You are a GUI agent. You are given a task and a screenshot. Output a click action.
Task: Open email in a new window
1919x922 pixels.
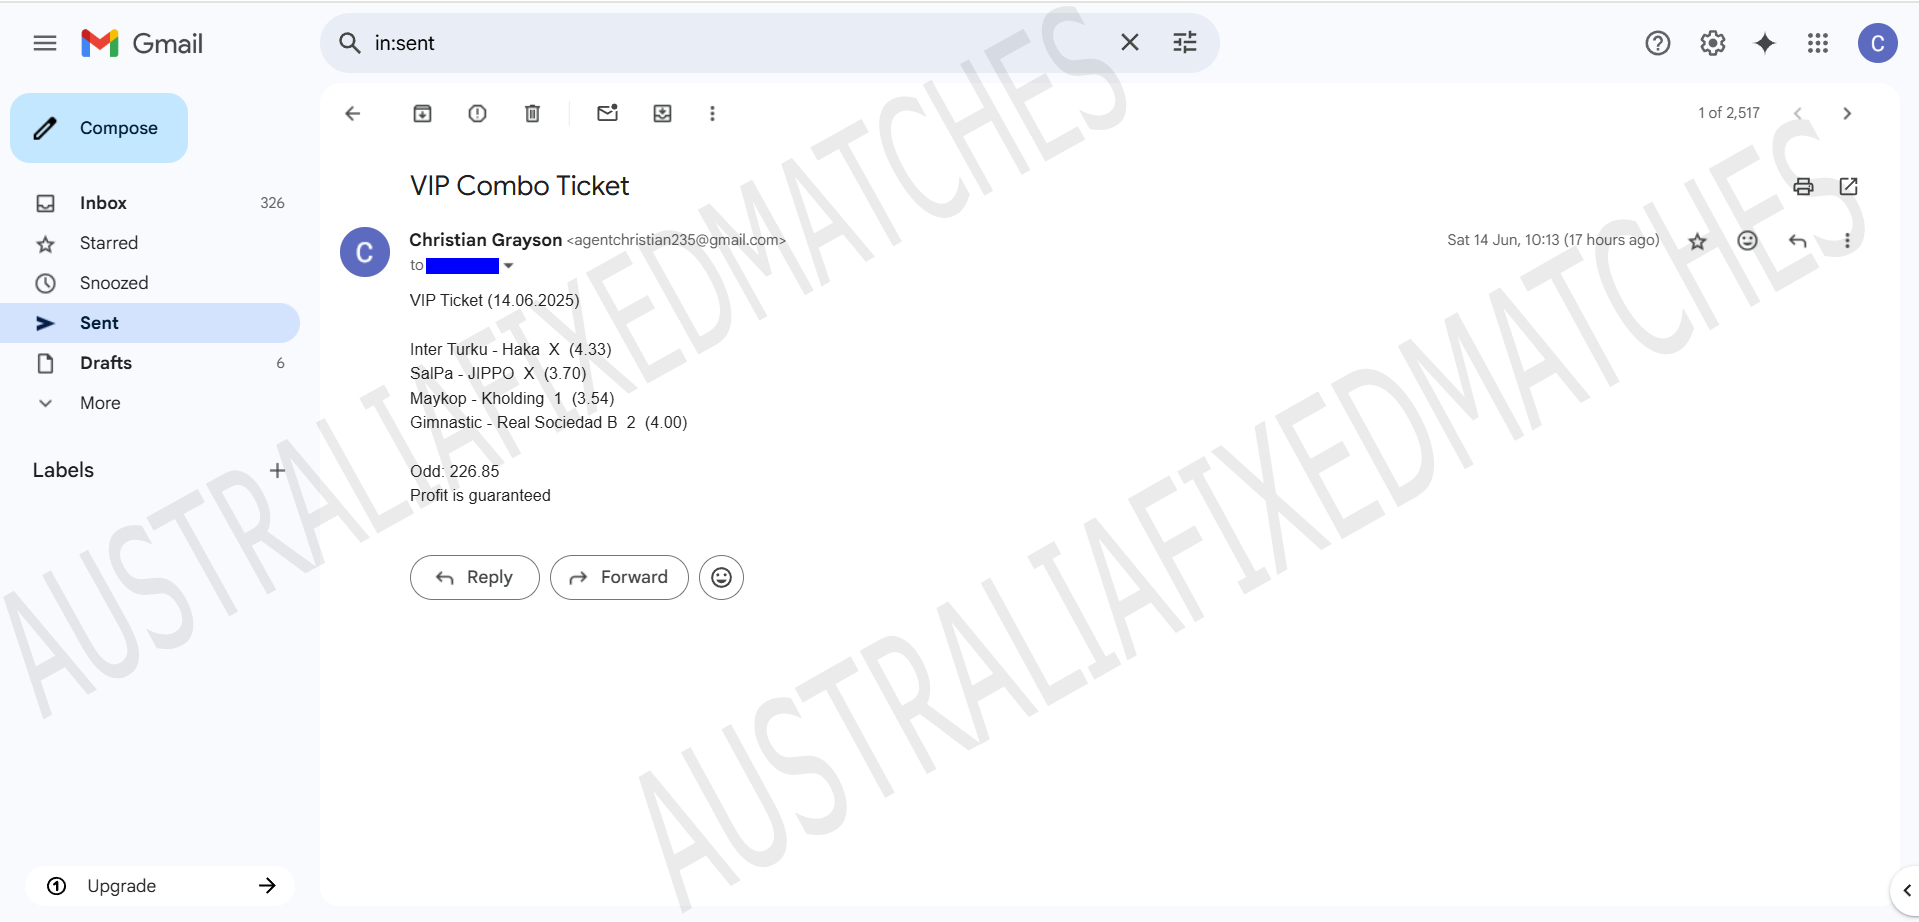1849,186
